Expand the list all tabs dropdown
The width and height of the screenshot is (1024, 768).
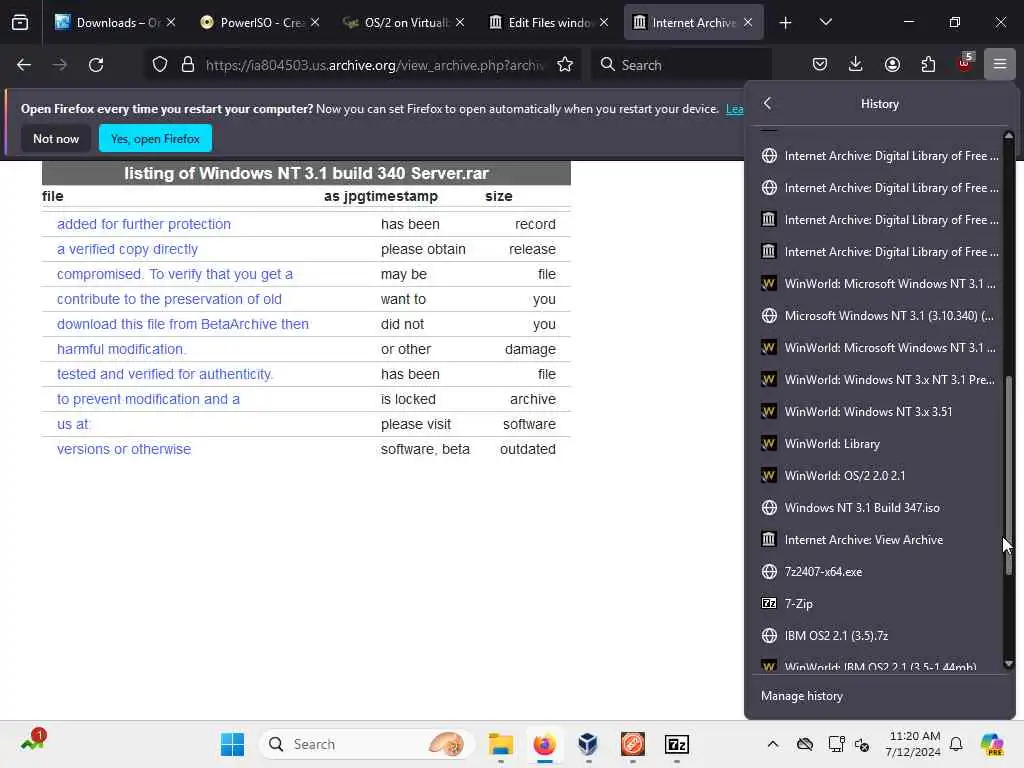pyautogui.click(x=825, y=23)
